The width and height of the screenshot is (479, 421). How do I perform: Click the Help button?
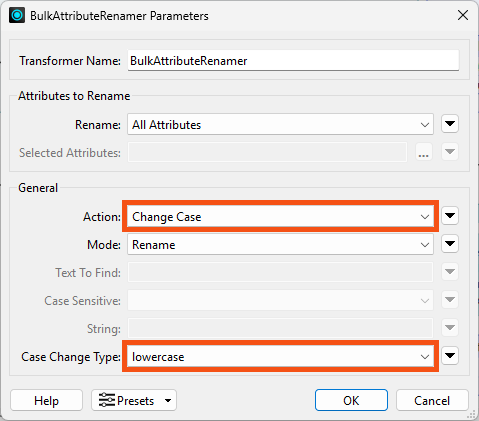46,400
